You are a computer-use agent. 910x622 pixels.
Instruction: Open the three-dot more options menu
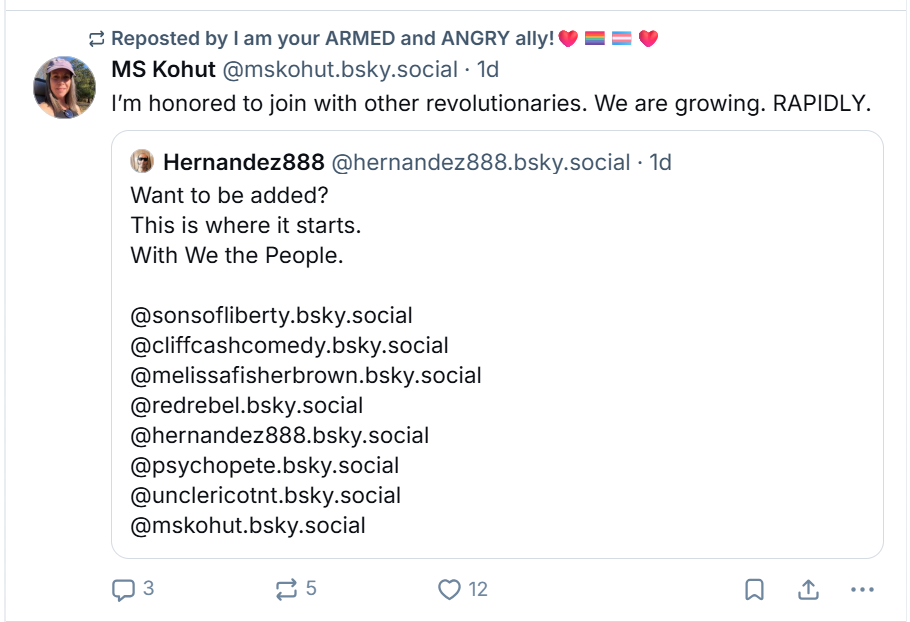(x=862, y=590)
